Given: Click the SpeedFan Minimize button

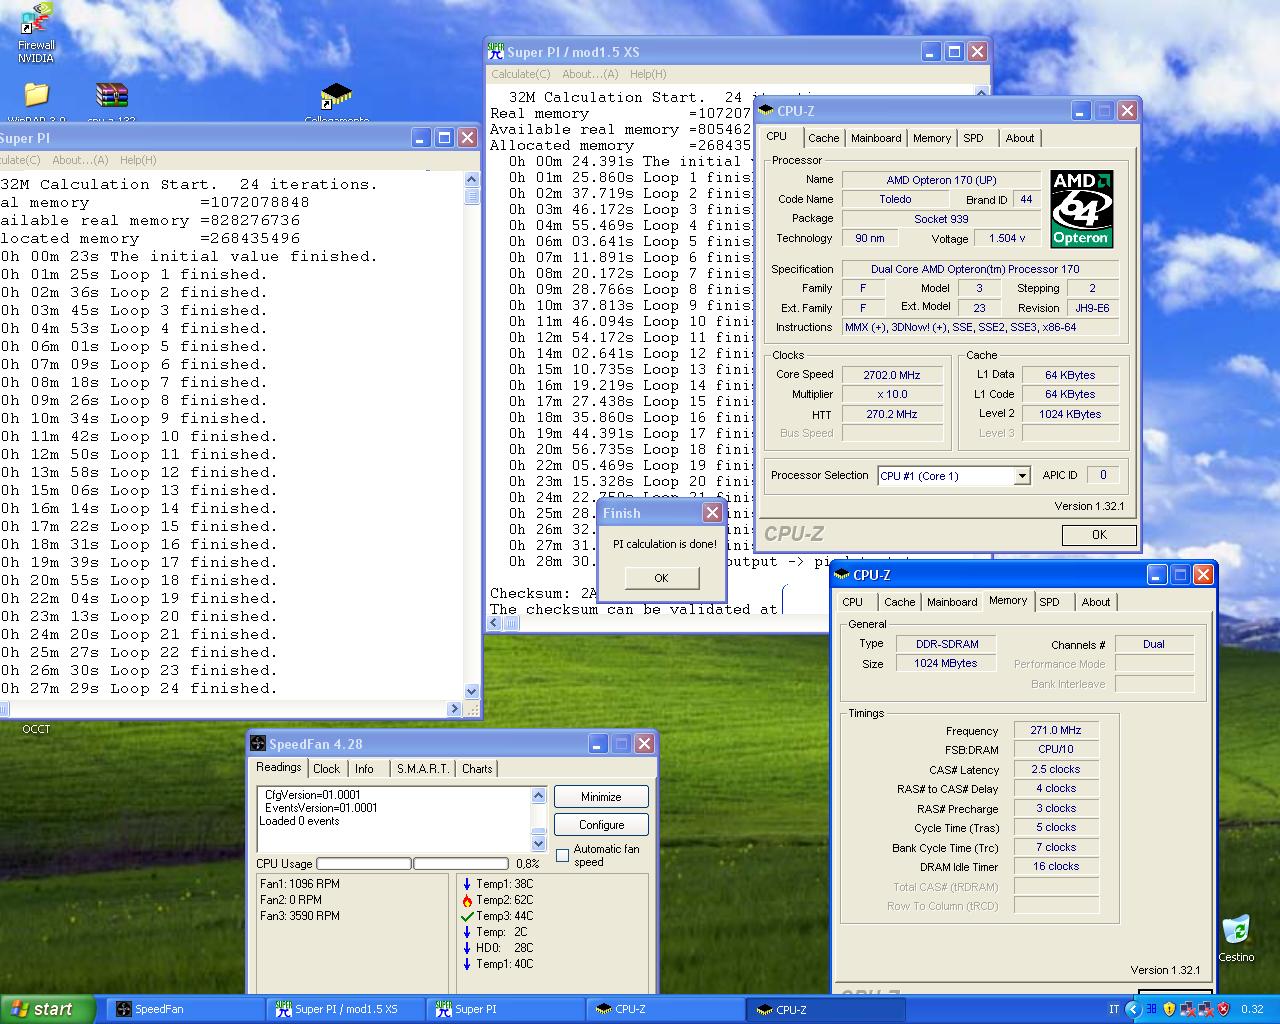Looking at the screenshot, I should (x=601, y=797).
